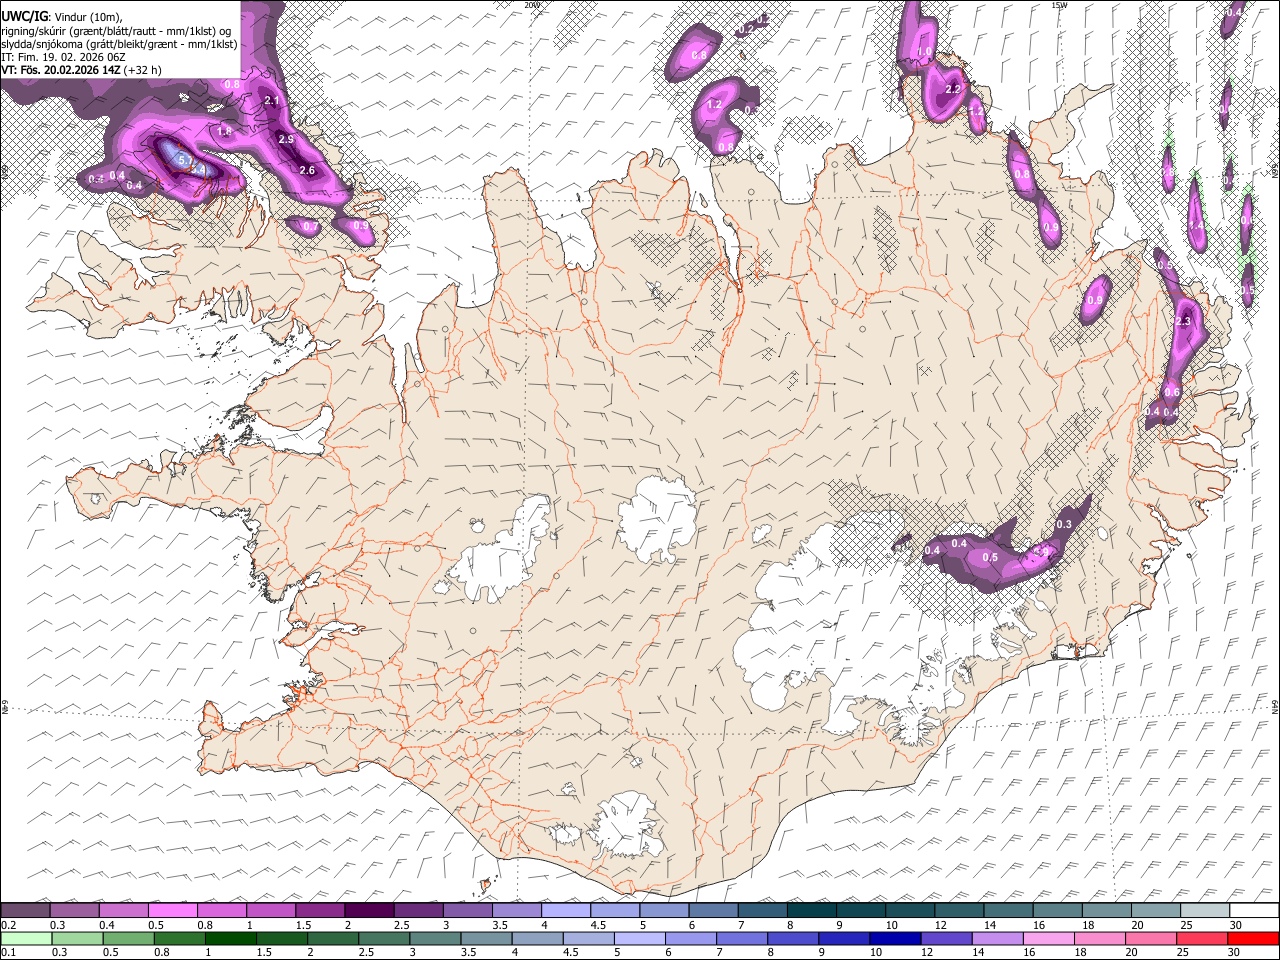Select the bright red swatch after 30
The height and width of the screenshot is (960, 1280).
click(1252, 938)
